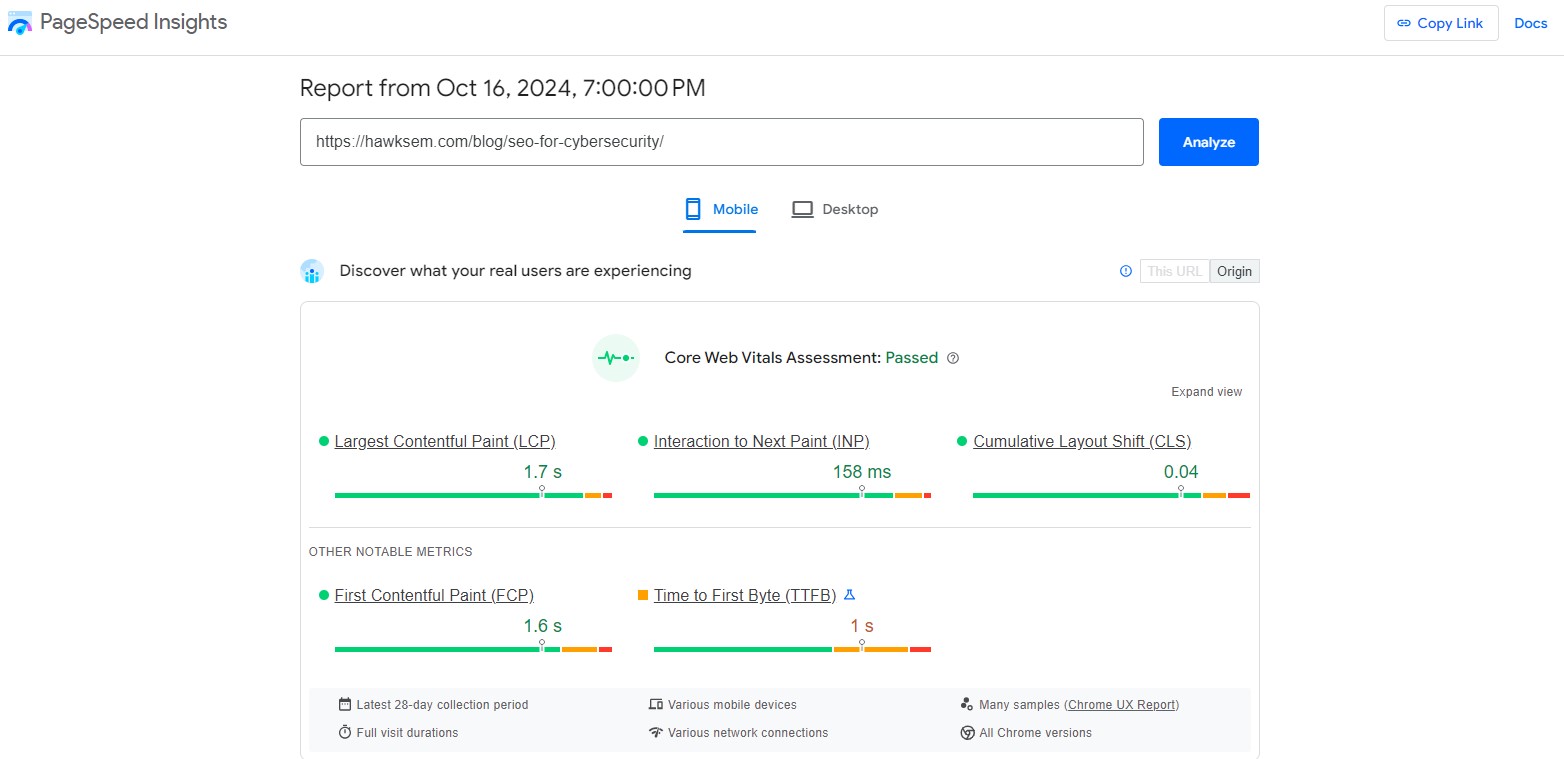Click Full visit durations text
1564x759 pixels.
[x=407, y=733]
